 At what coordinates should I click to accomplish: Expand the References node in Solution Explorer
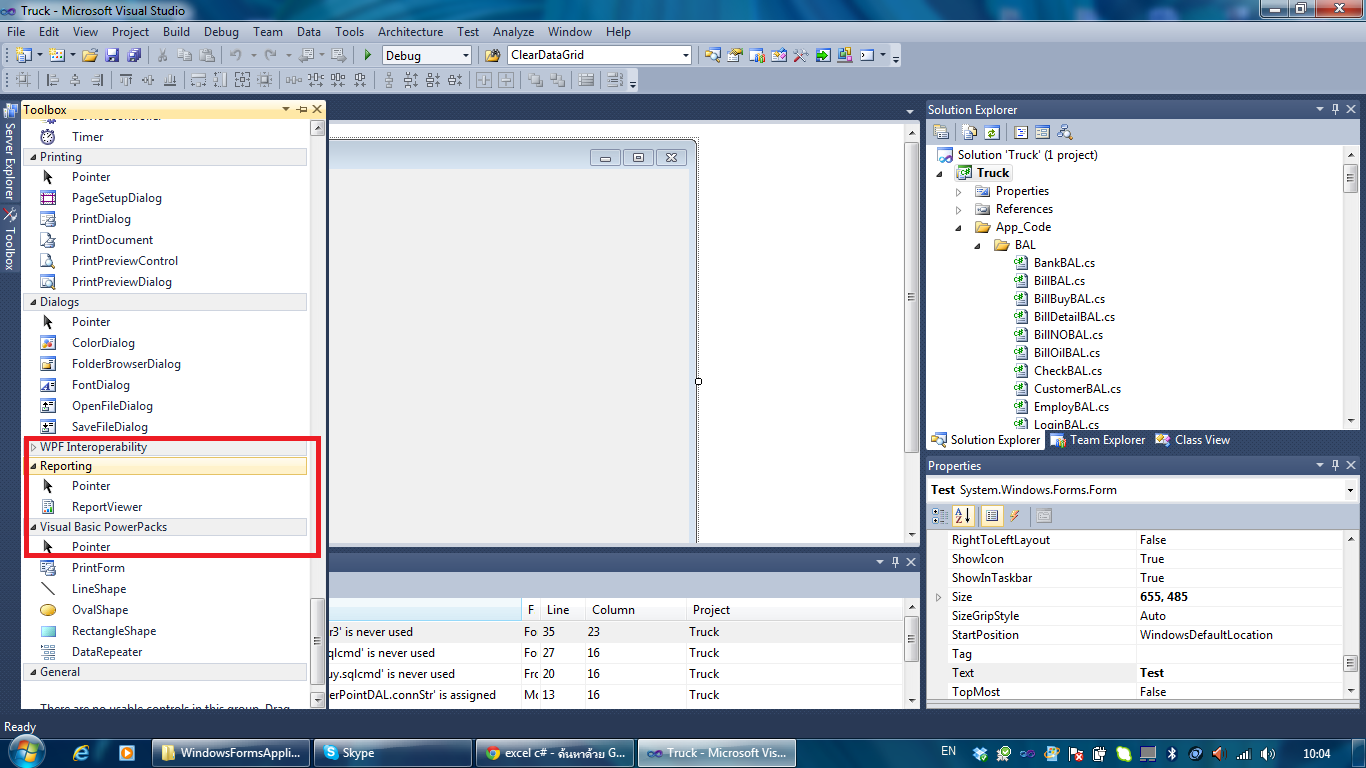pos(958,209)
